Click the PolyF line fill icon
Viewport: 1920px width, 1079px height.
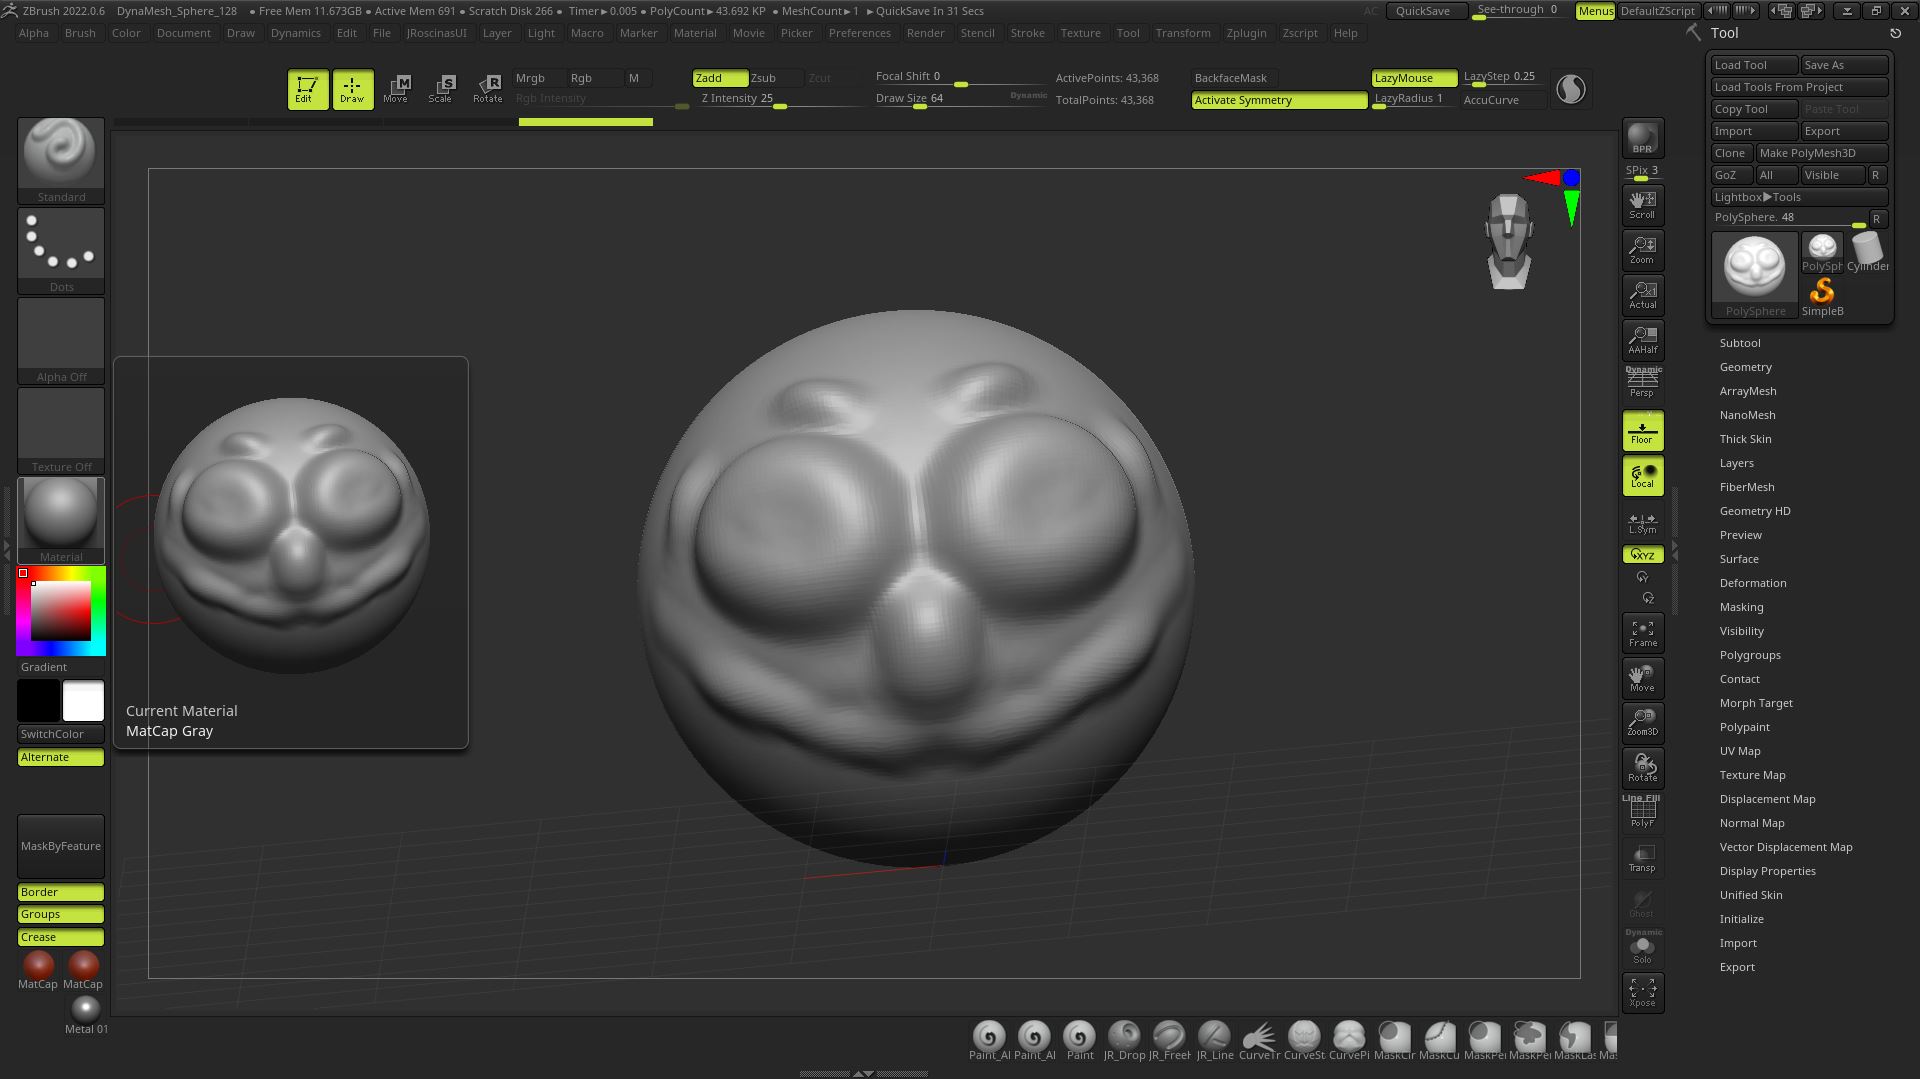1642,812
